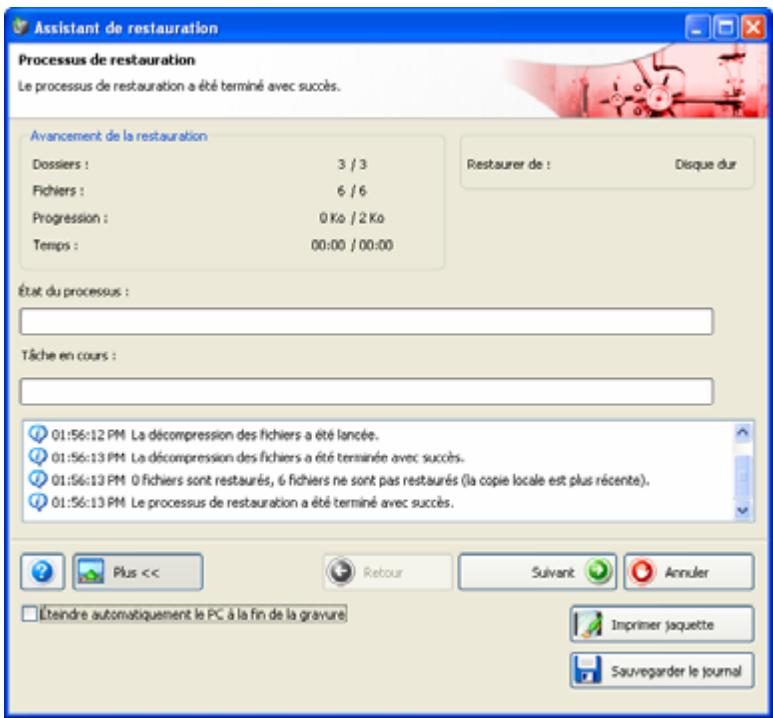Click the blue help question mark button
This screenshot has width=773, height=718.
[x=42, y=572]
